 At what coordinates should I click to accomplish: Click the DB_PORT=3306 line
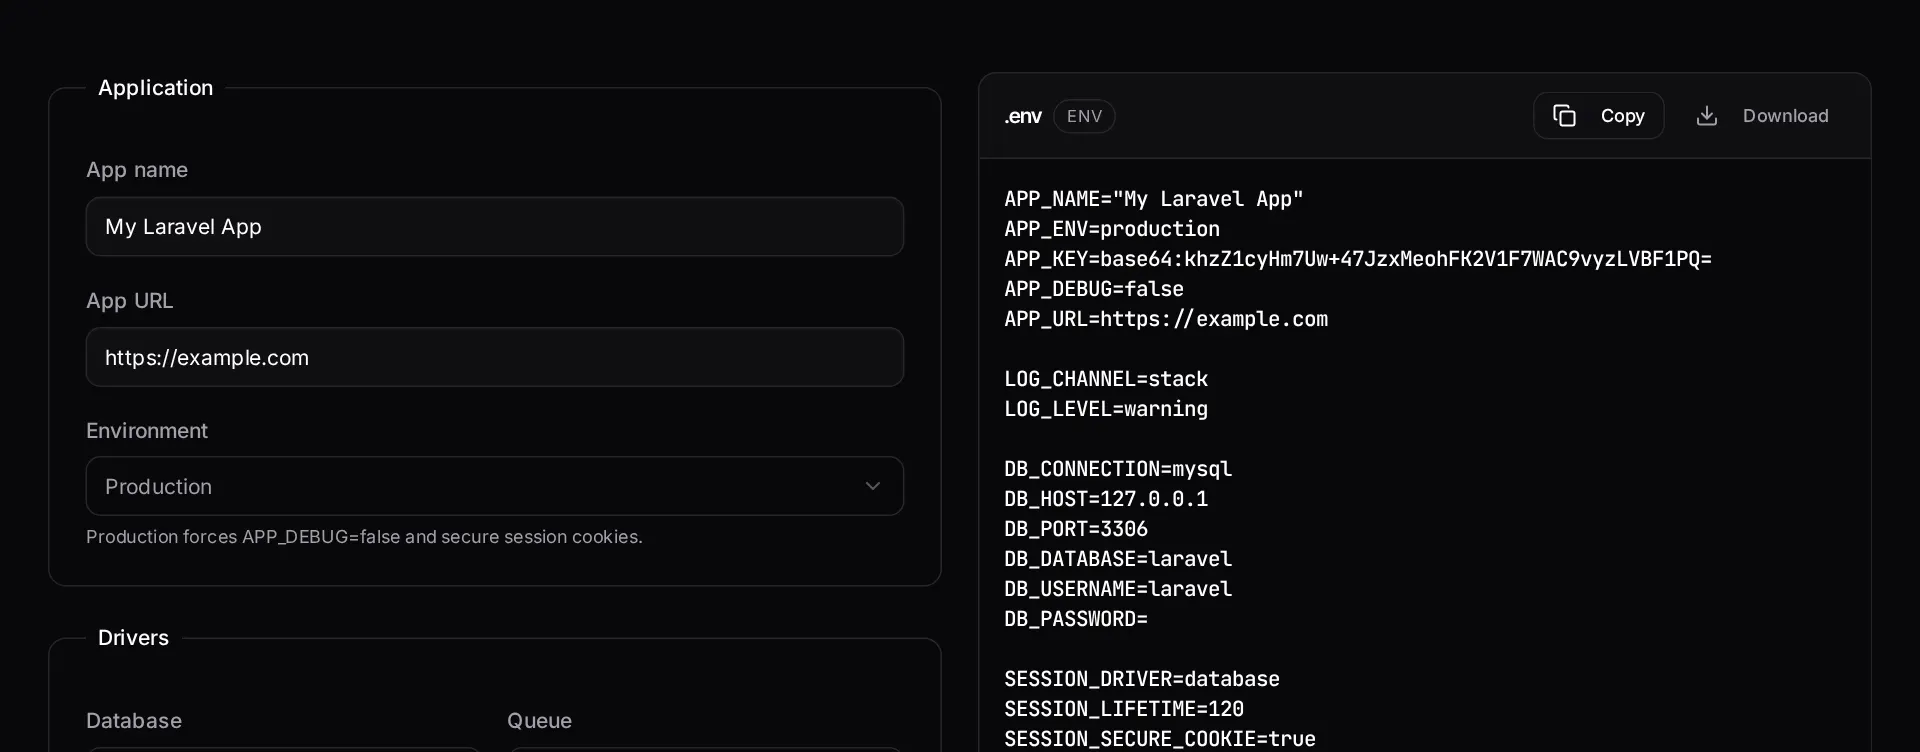1076,529
